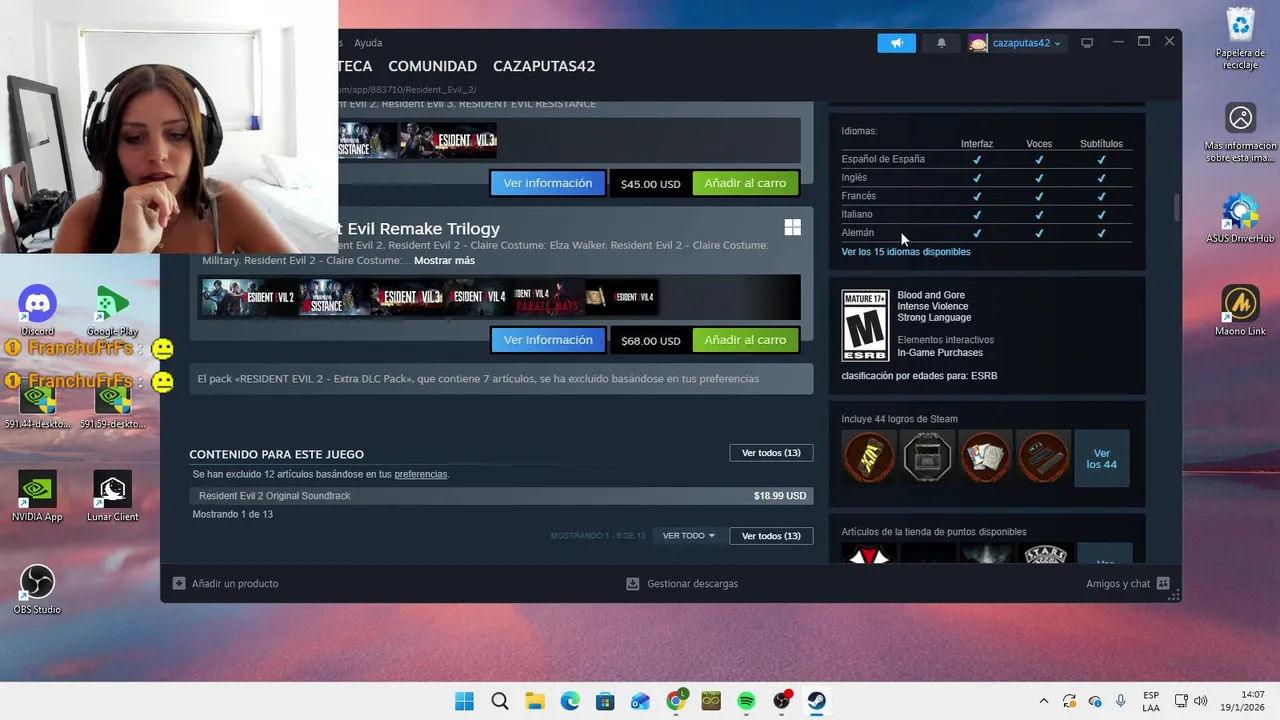Add the $45.00 bundle to cart
The image size is (1280, 720).
(745, 183)
